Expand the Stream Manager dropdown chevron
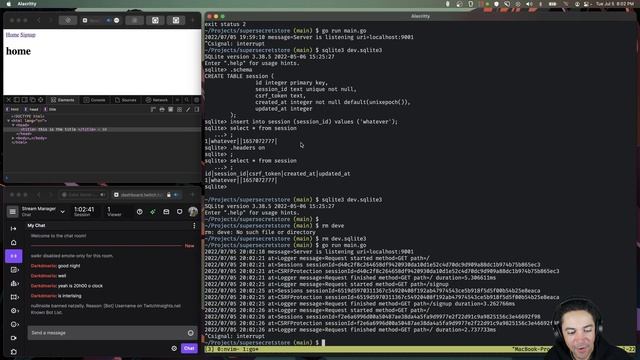This screenshot has height=360, width=640. 62,212
